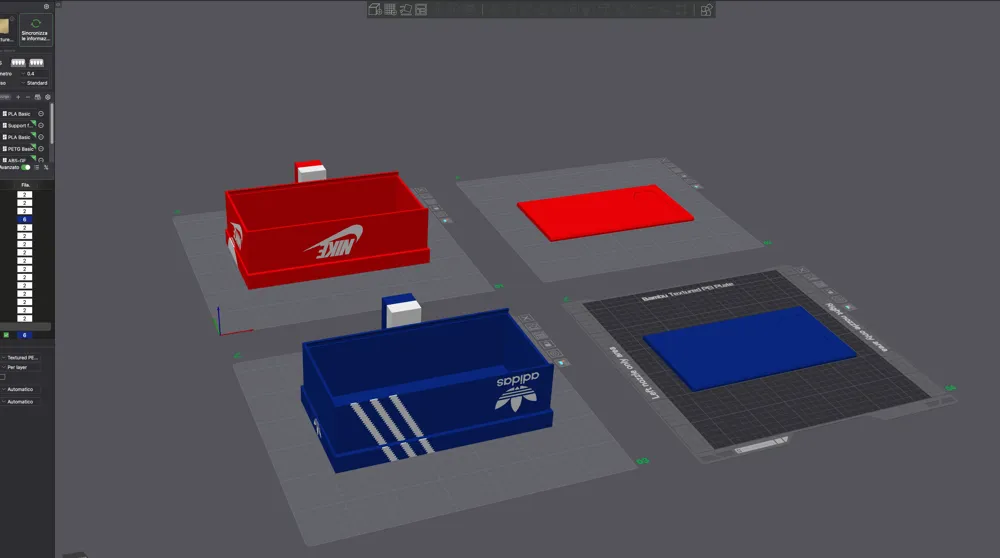The image size is (1000, 558).
Task: Select the flat blue lid on textured plate
Action: pyautogui.click(x=749, y=348)
